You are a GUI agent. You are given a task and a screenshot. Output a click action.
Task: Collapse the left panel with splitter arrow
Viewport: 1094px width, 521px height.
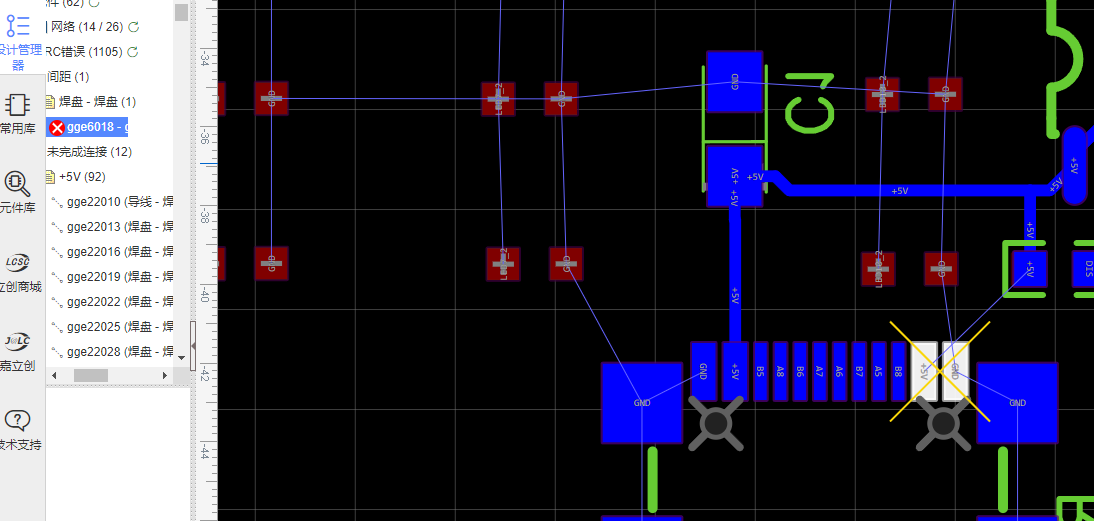193,345
